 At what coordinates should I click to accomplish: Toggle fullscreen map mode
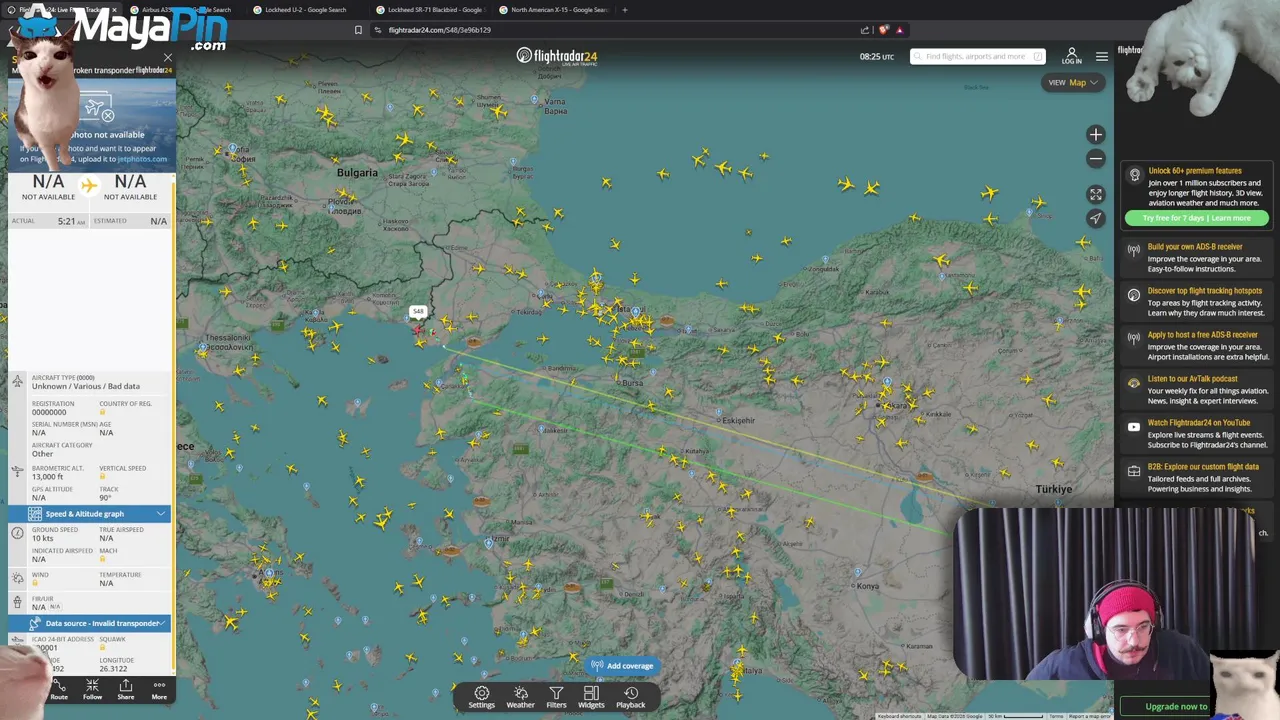coord(1096,194)
